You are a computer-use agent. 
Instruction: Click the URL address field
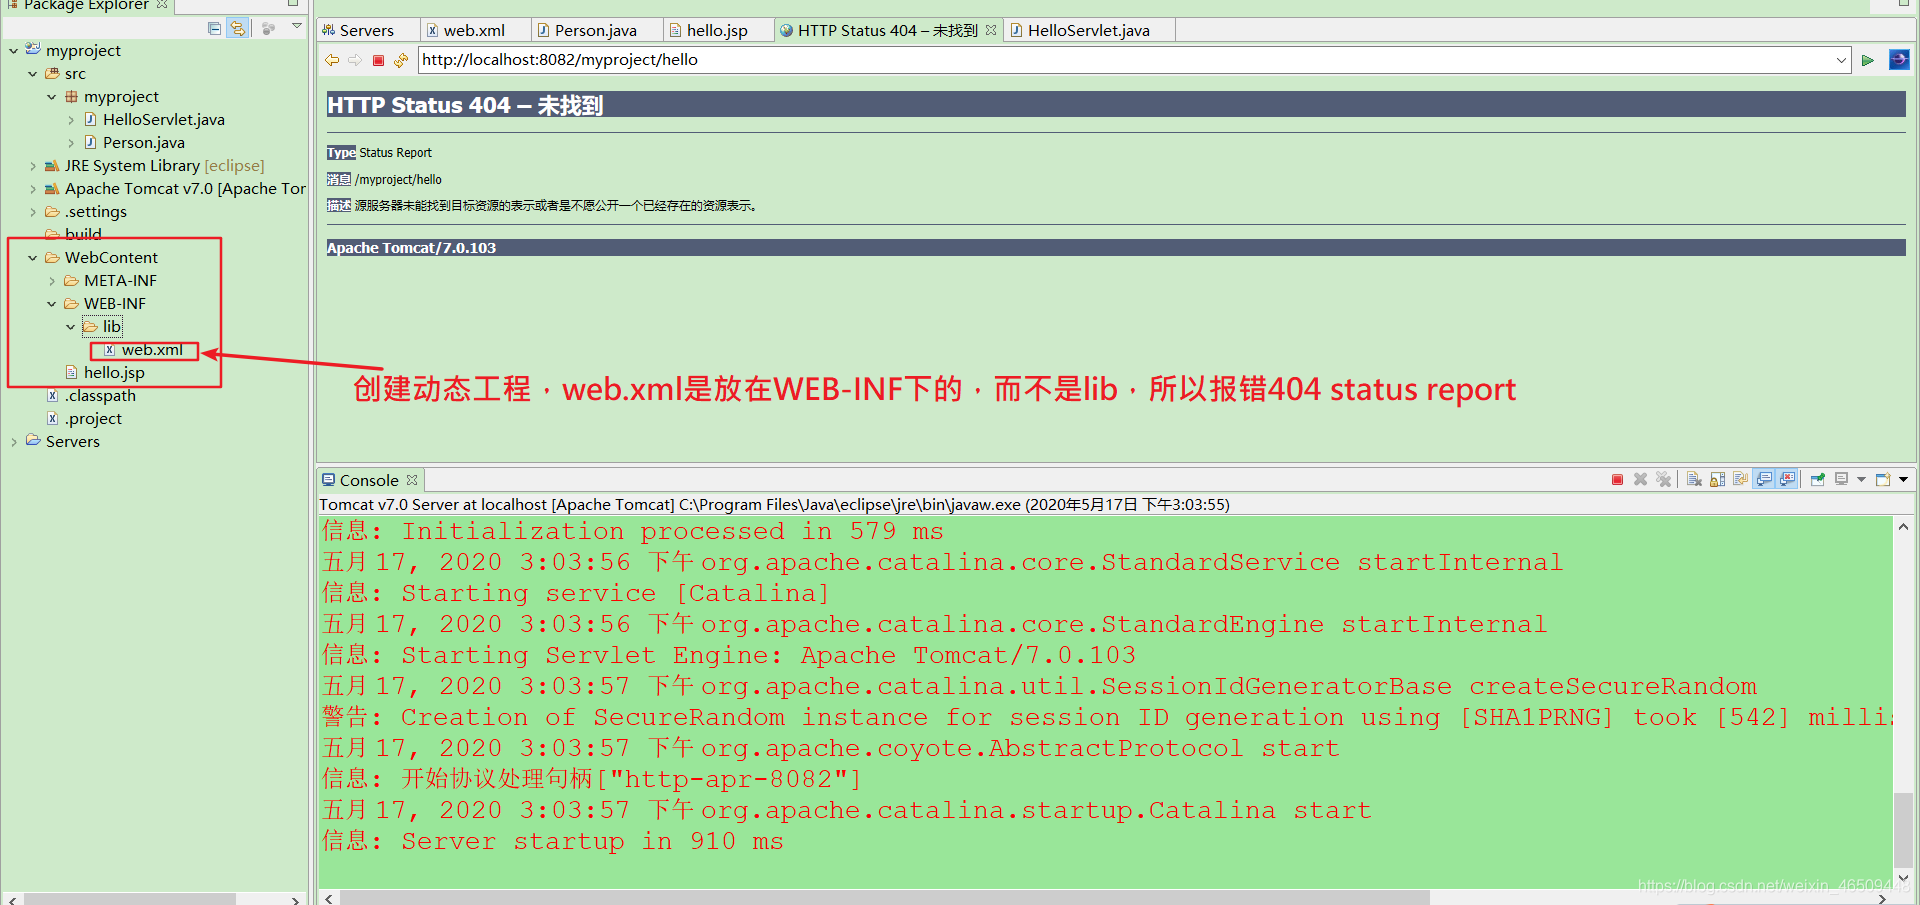tap(1125, 60)
